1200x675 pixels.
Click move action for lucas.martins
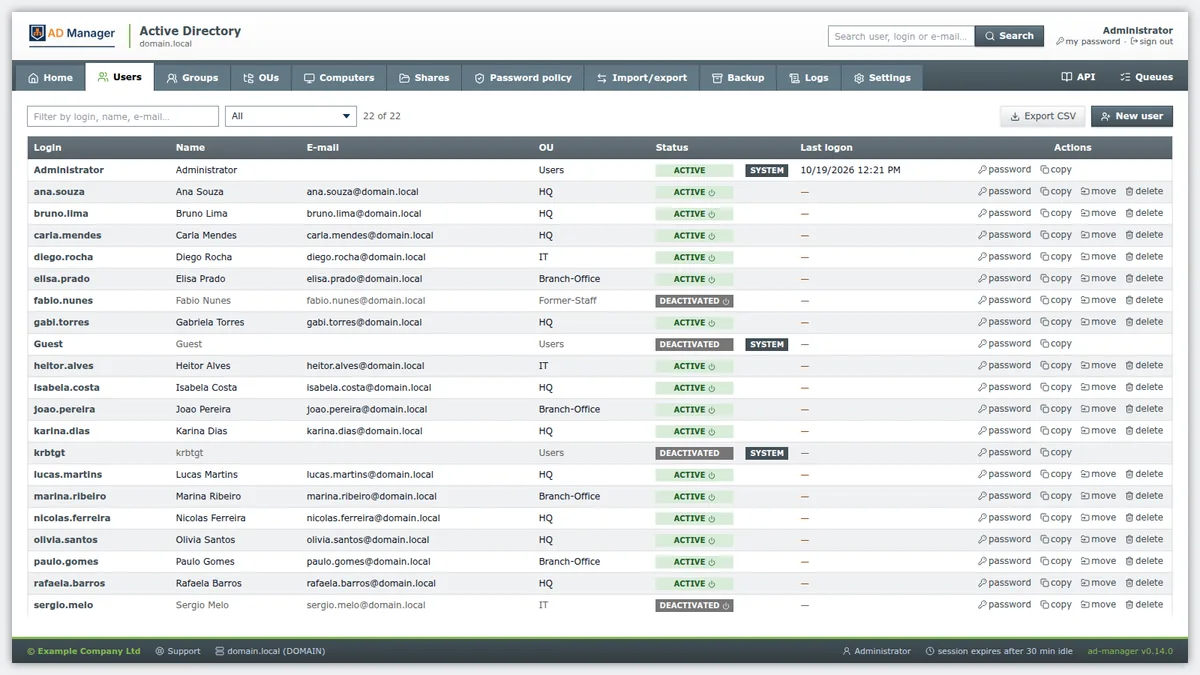tap(1098, 474)
